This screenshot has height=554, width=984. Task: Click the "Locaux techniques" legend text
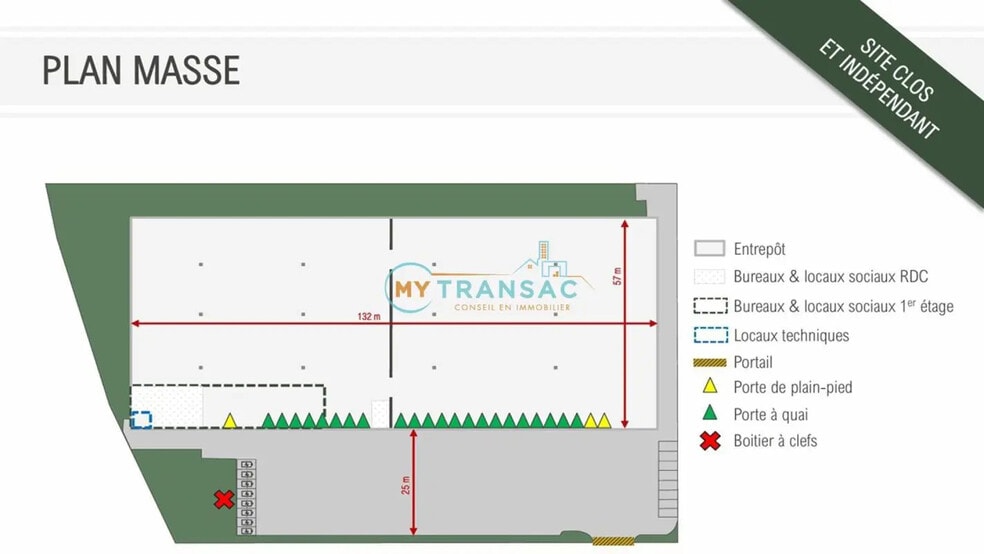pos(791,336)
